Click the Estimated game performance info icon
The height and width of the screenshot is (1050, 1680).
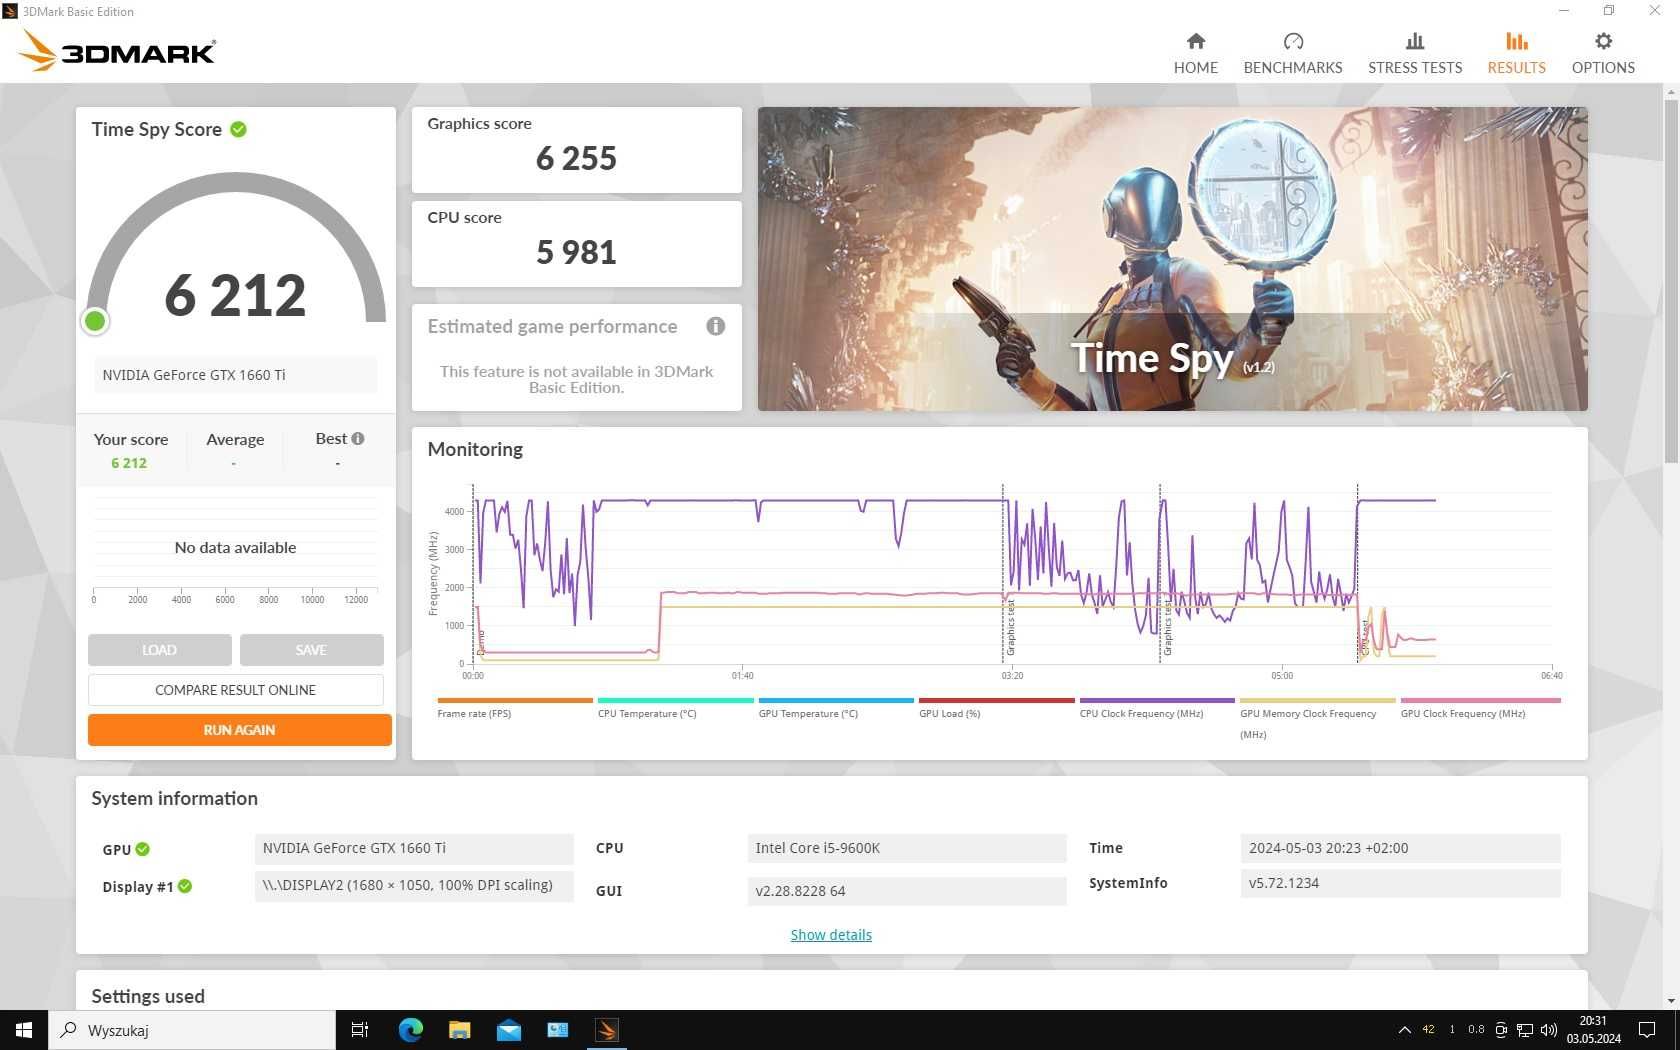pyautogui.click(x=715, y=326)
